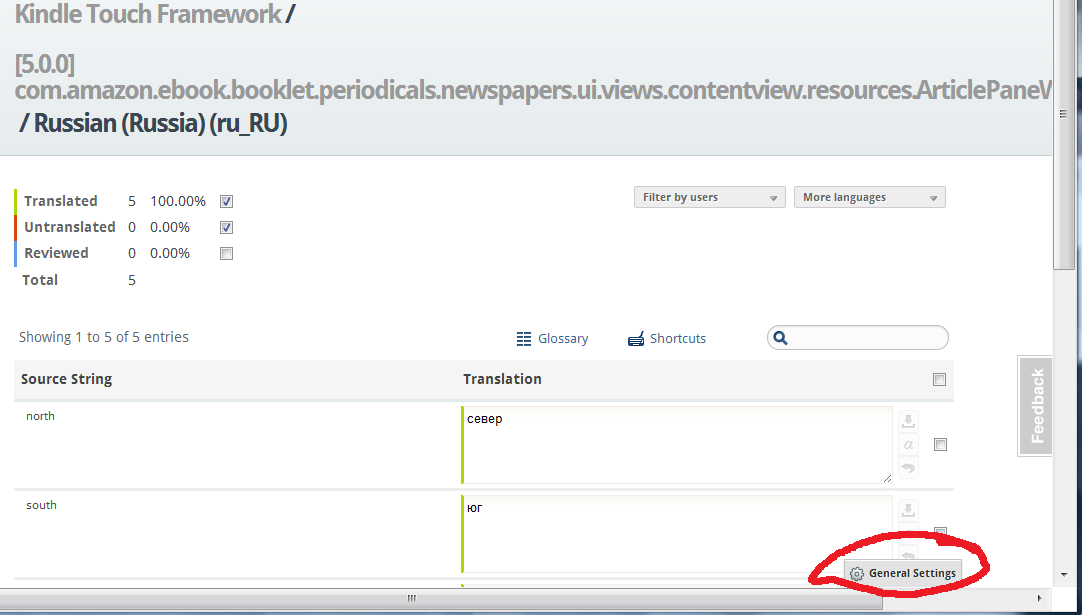Viewport: 1082px width, 615px height.
Task: Show keyboard Shortcuts
Action: (x=667, y=339)
